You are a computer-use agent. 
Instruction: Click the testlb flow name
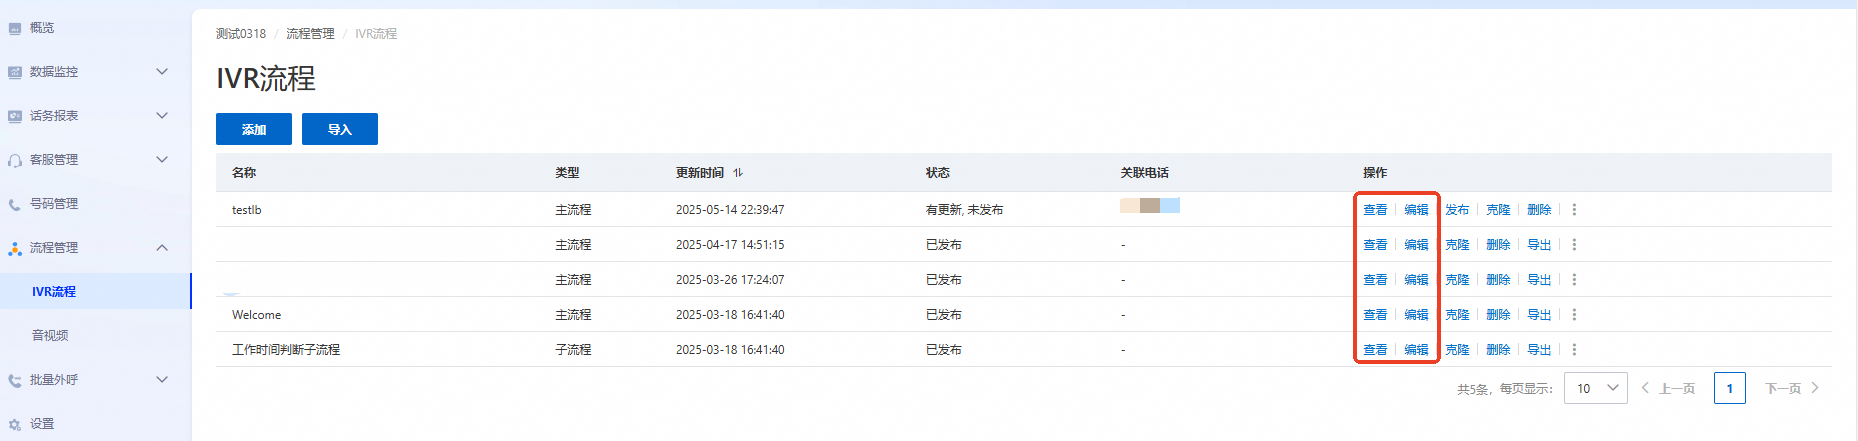click(247, 210)
